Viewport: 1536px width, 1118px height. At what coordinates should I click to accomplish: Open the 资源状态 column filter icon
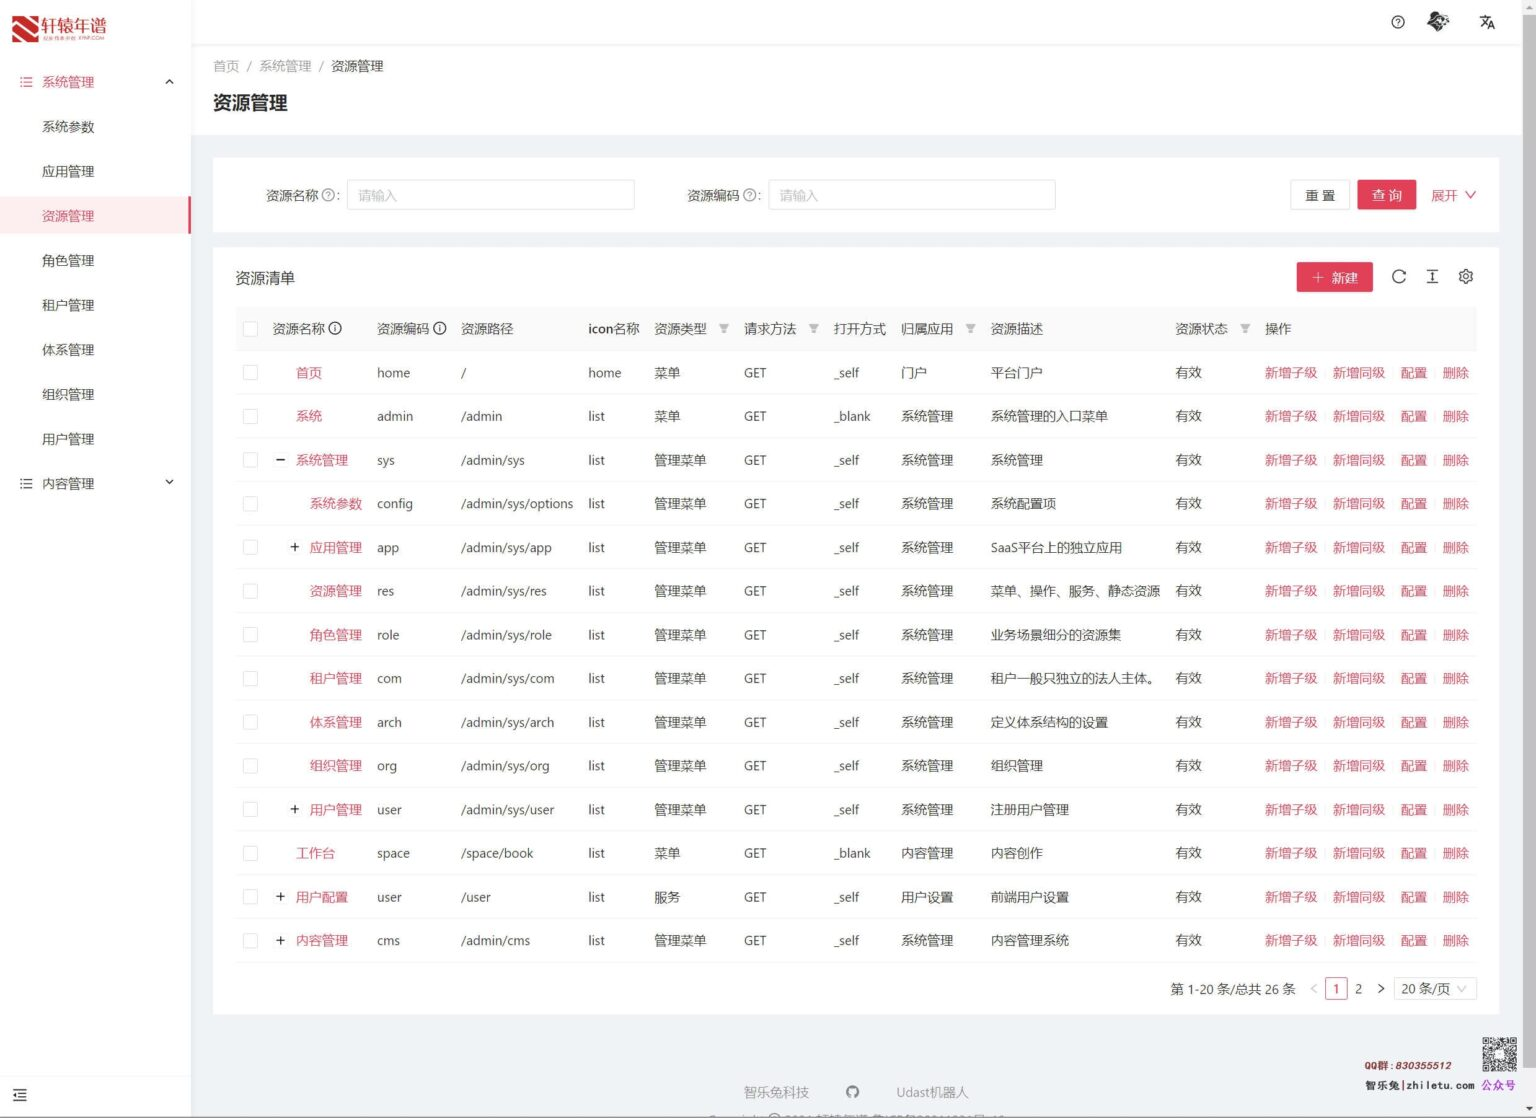click(1245, 329)
